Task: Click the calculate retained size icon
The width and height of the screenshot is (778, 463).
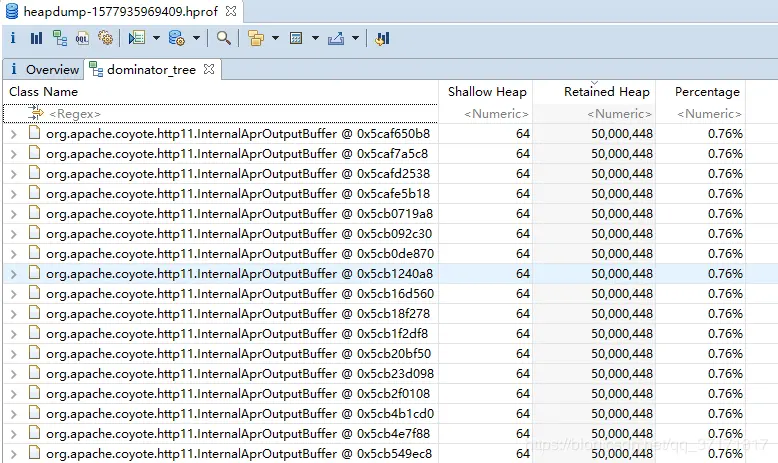Action: [296, 38]
